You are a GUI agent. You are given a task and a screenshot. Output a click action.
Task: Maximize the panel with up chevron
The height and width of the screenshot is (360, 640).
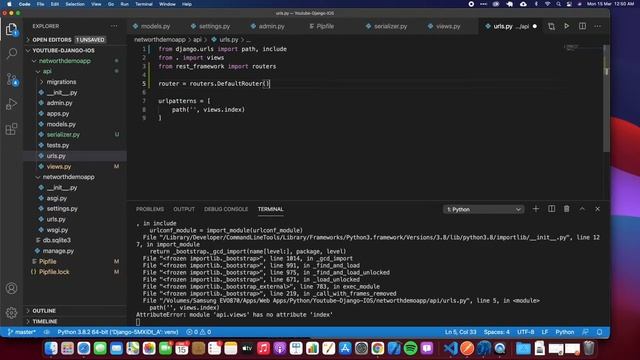click(582, 209)
